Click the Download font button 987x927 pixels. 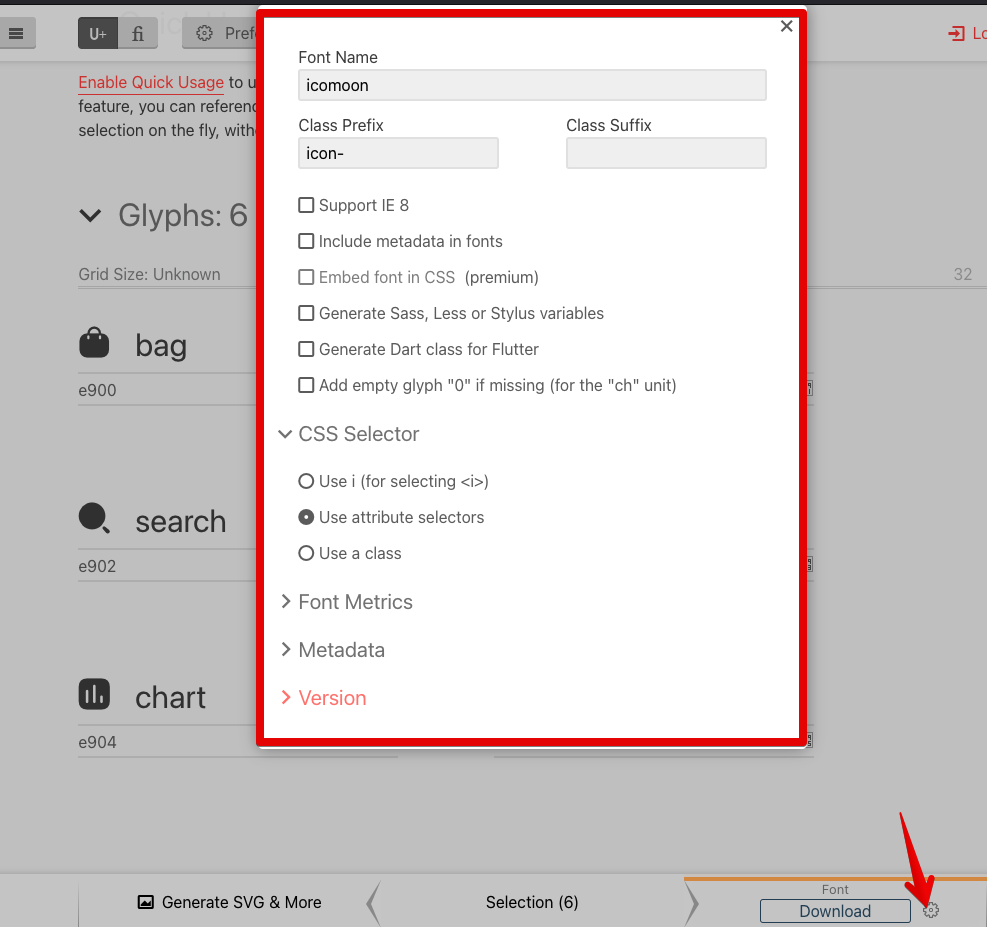(835, 911)
